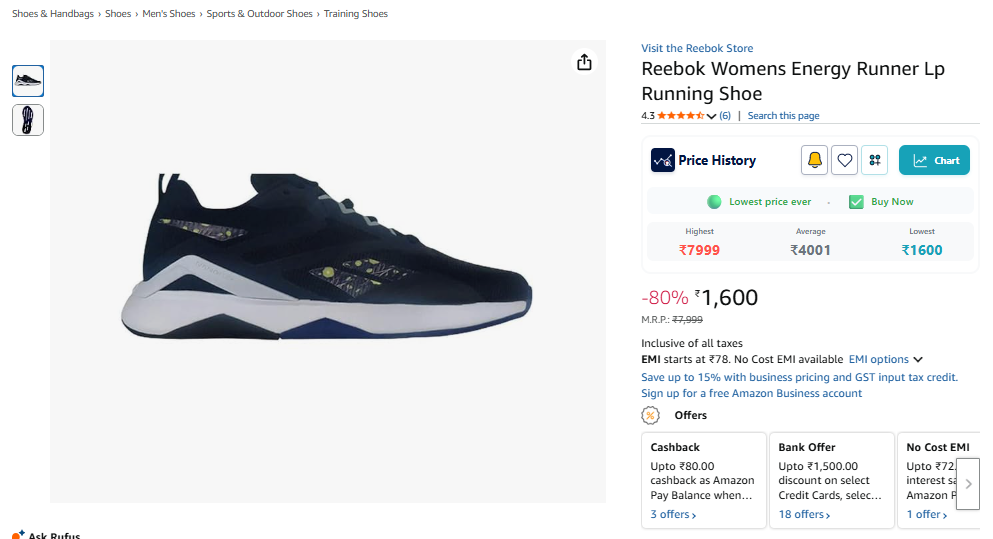993x539 pixels.
Task: Click the price alert bell icon
Action: click(814, 160)
